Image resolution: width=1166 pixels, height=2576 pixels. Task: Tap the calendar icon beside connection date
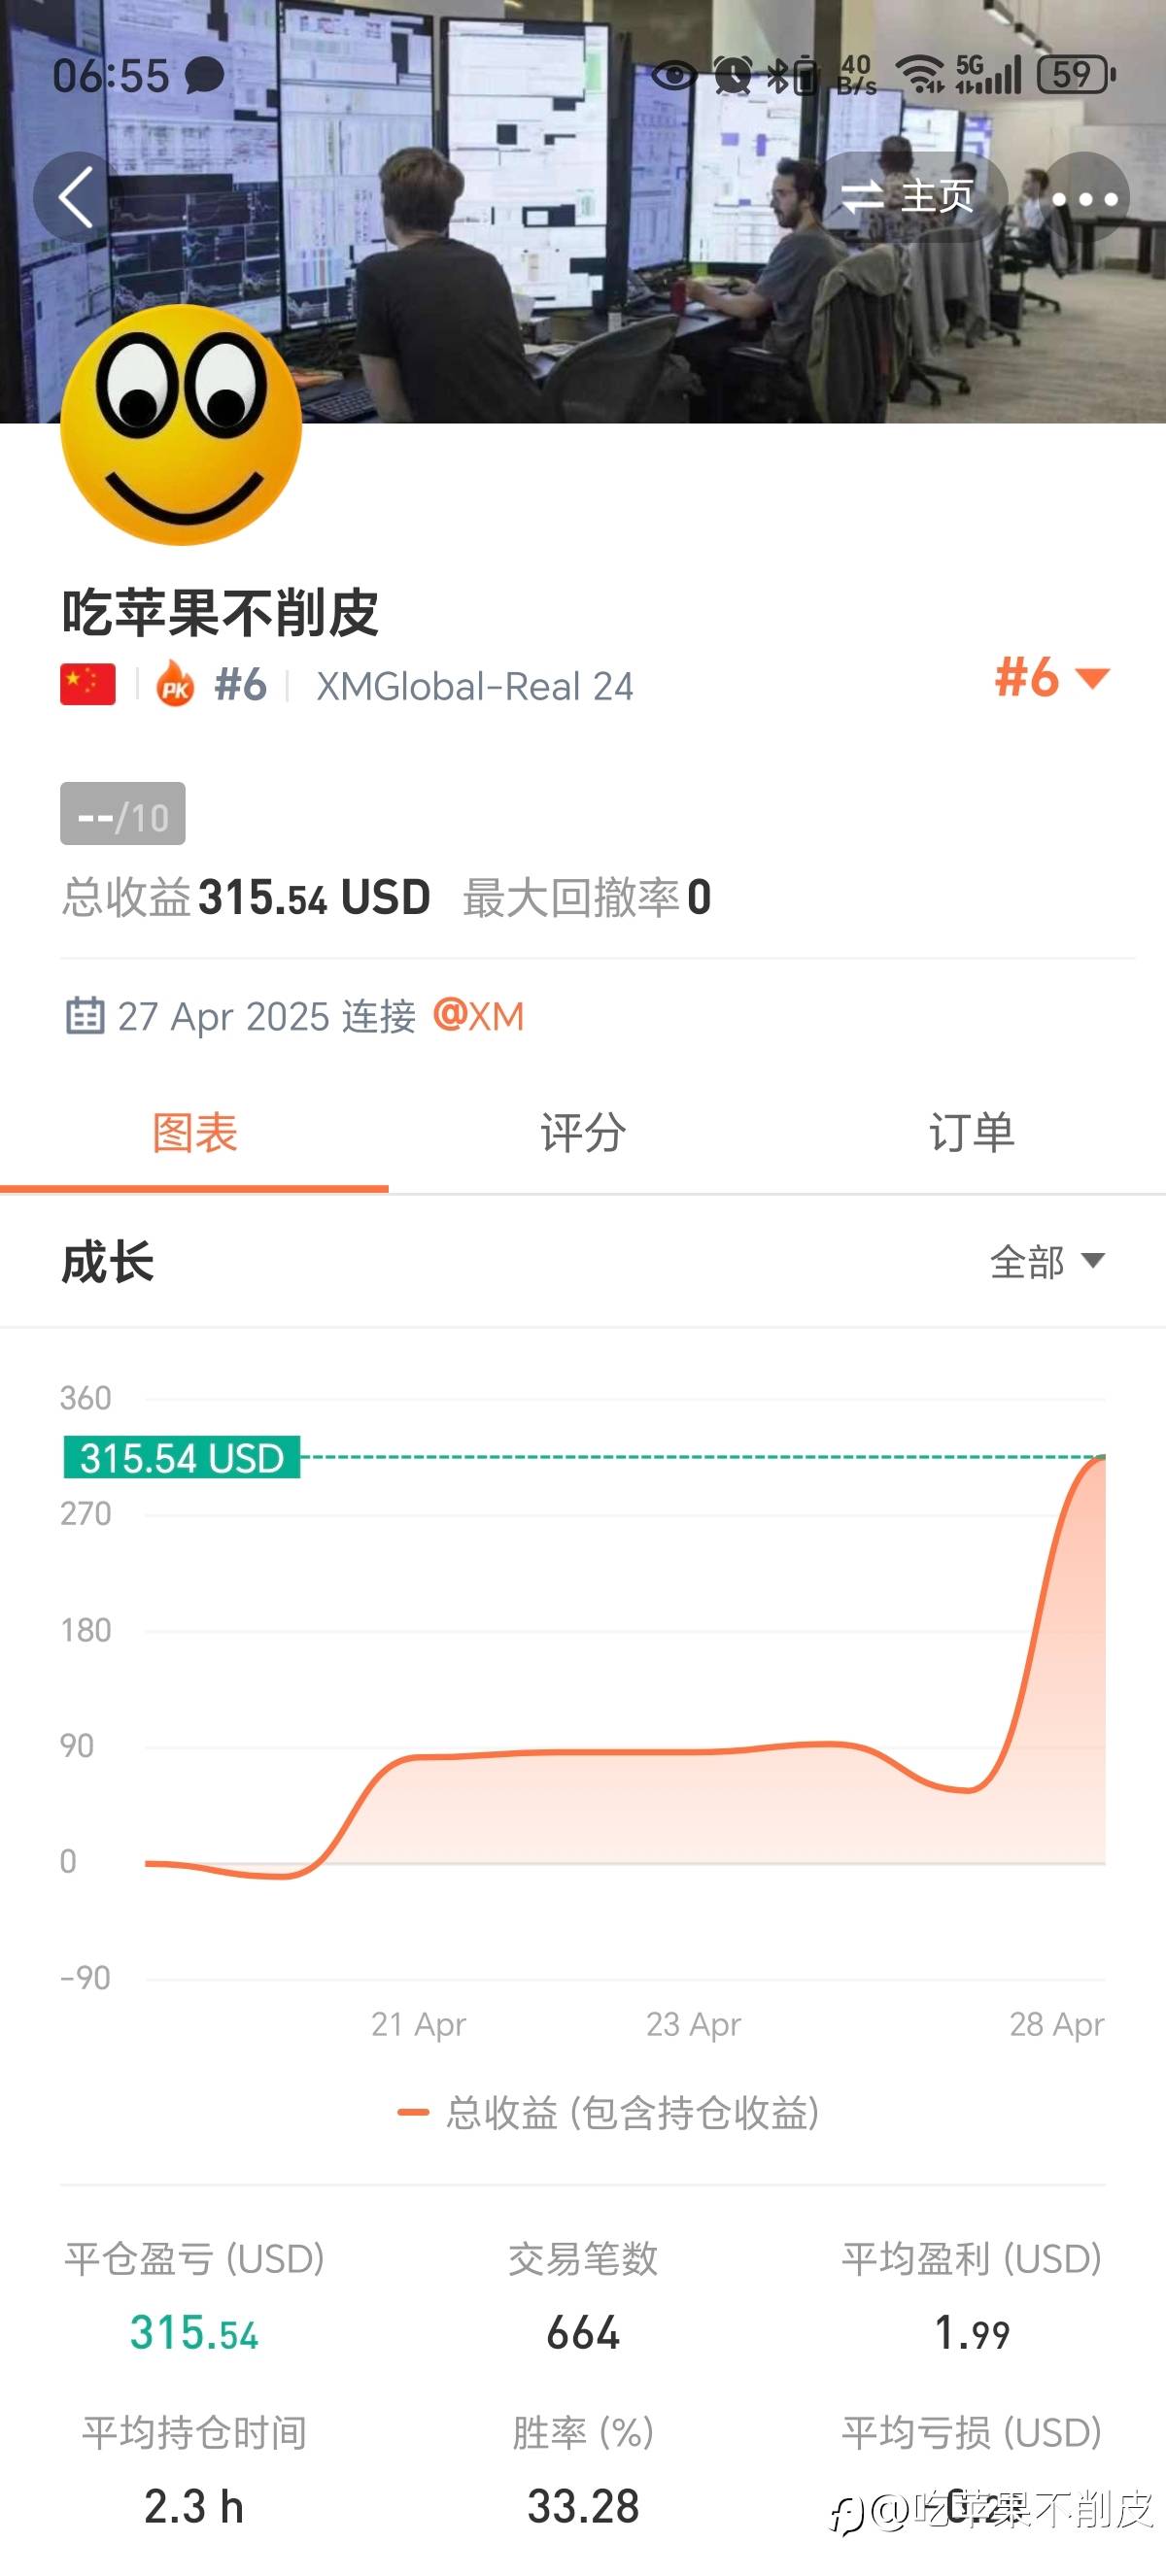(85, 1015)
